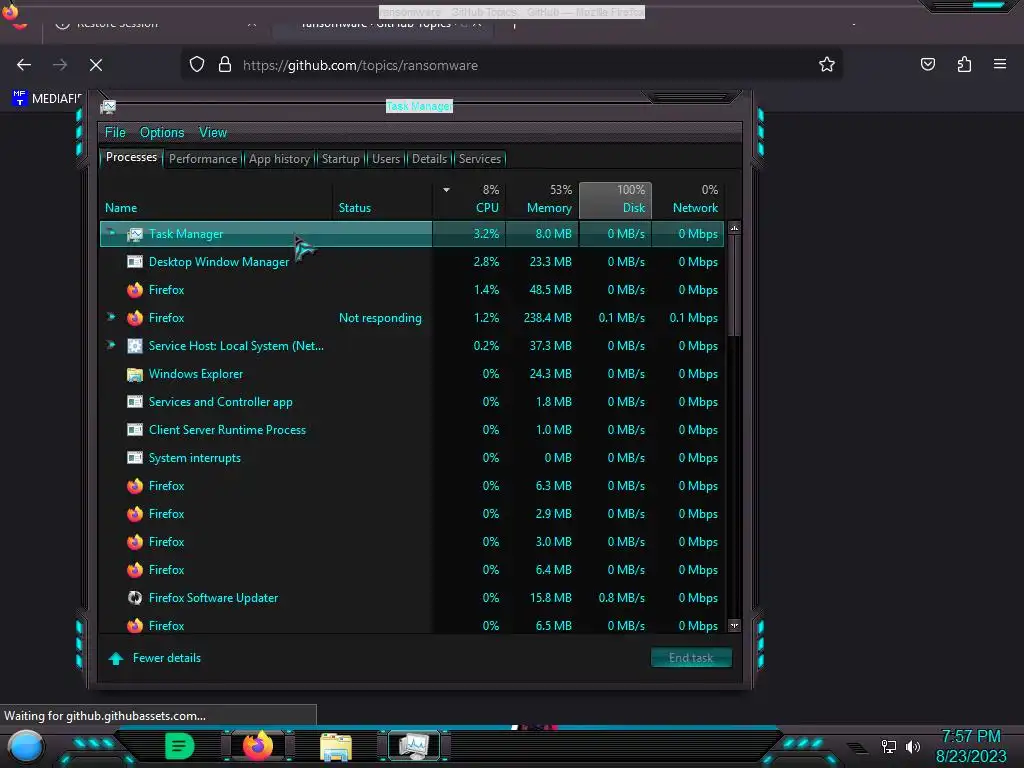Open the green notes app in taskbar
Viewport: 1024px width, 768px height.
pyautogui.click(x=180, y=746)
